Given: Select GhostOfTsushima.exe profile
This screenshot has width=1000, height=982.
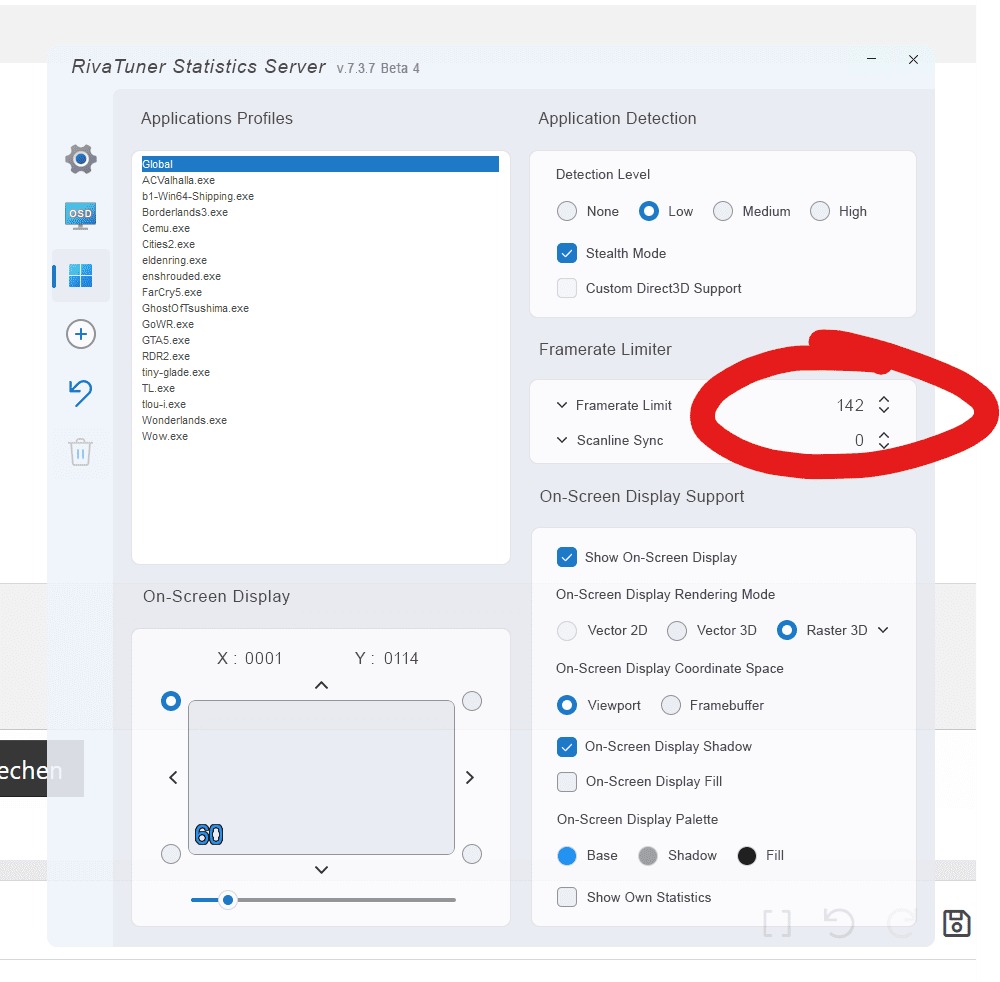Looking at the screenshot, I should click(195, 308).
